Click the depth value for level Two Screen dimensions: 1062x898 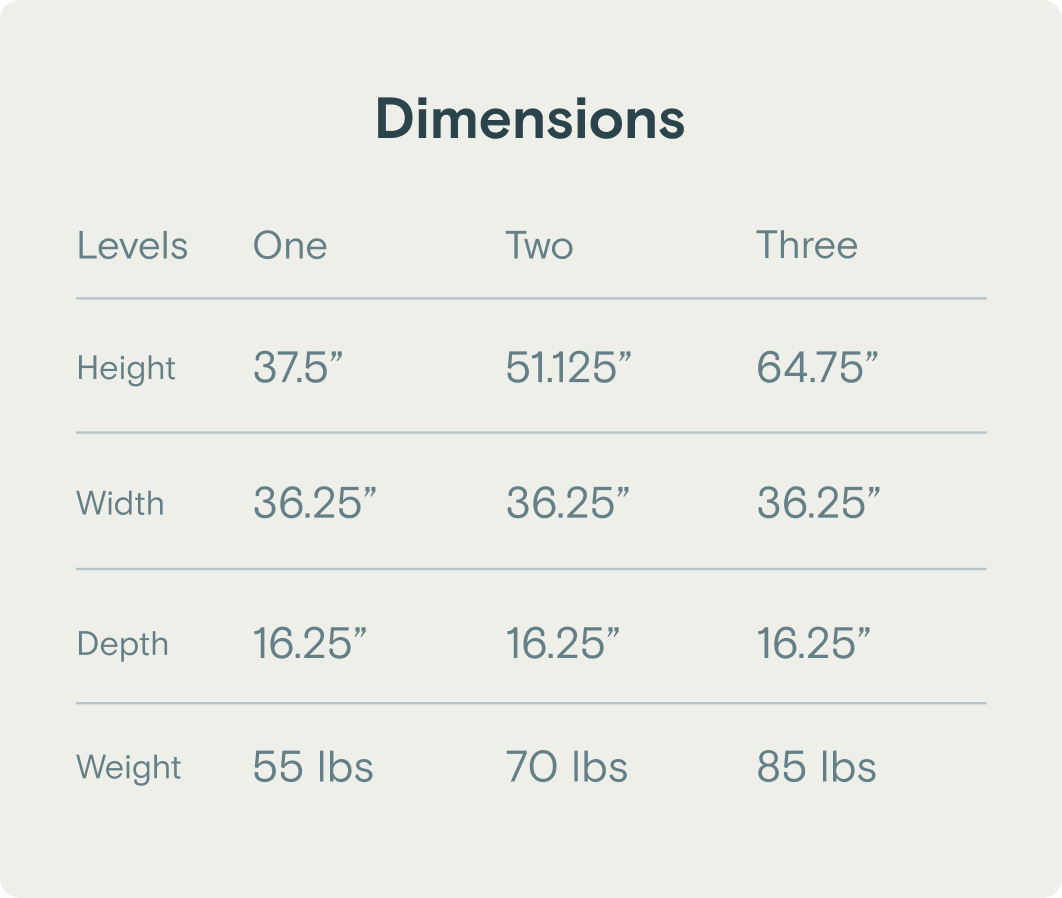[x=563, y=644]
